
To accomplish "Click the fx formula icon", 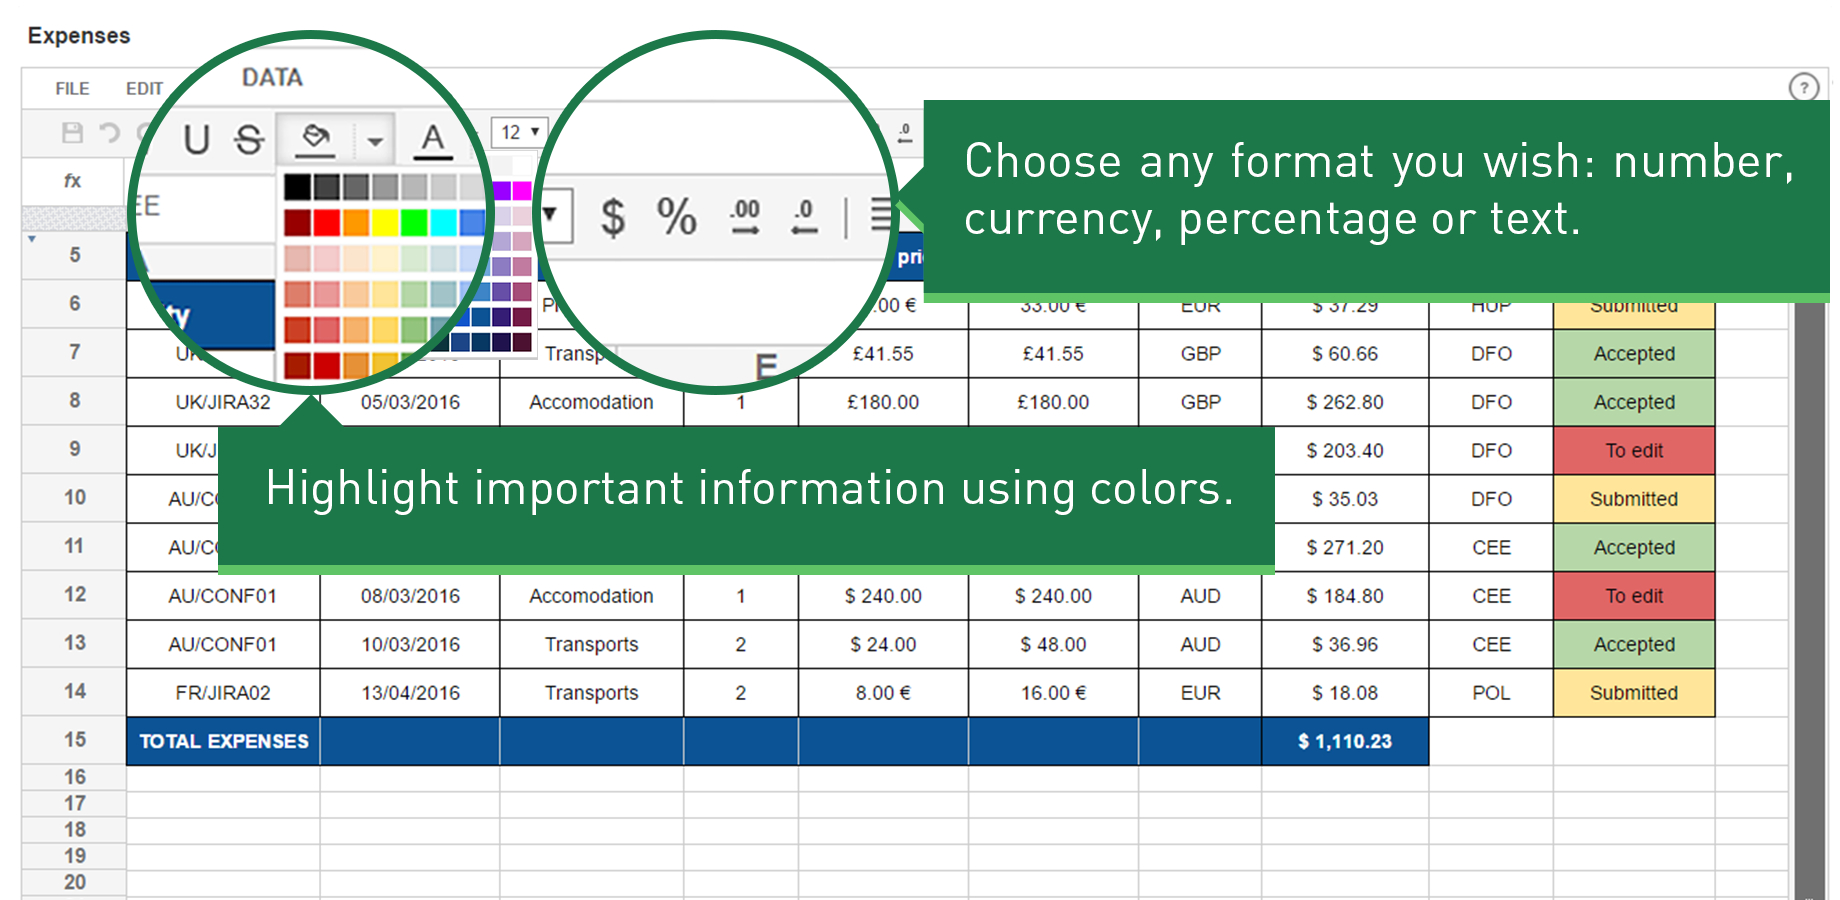I will (72, 181).
